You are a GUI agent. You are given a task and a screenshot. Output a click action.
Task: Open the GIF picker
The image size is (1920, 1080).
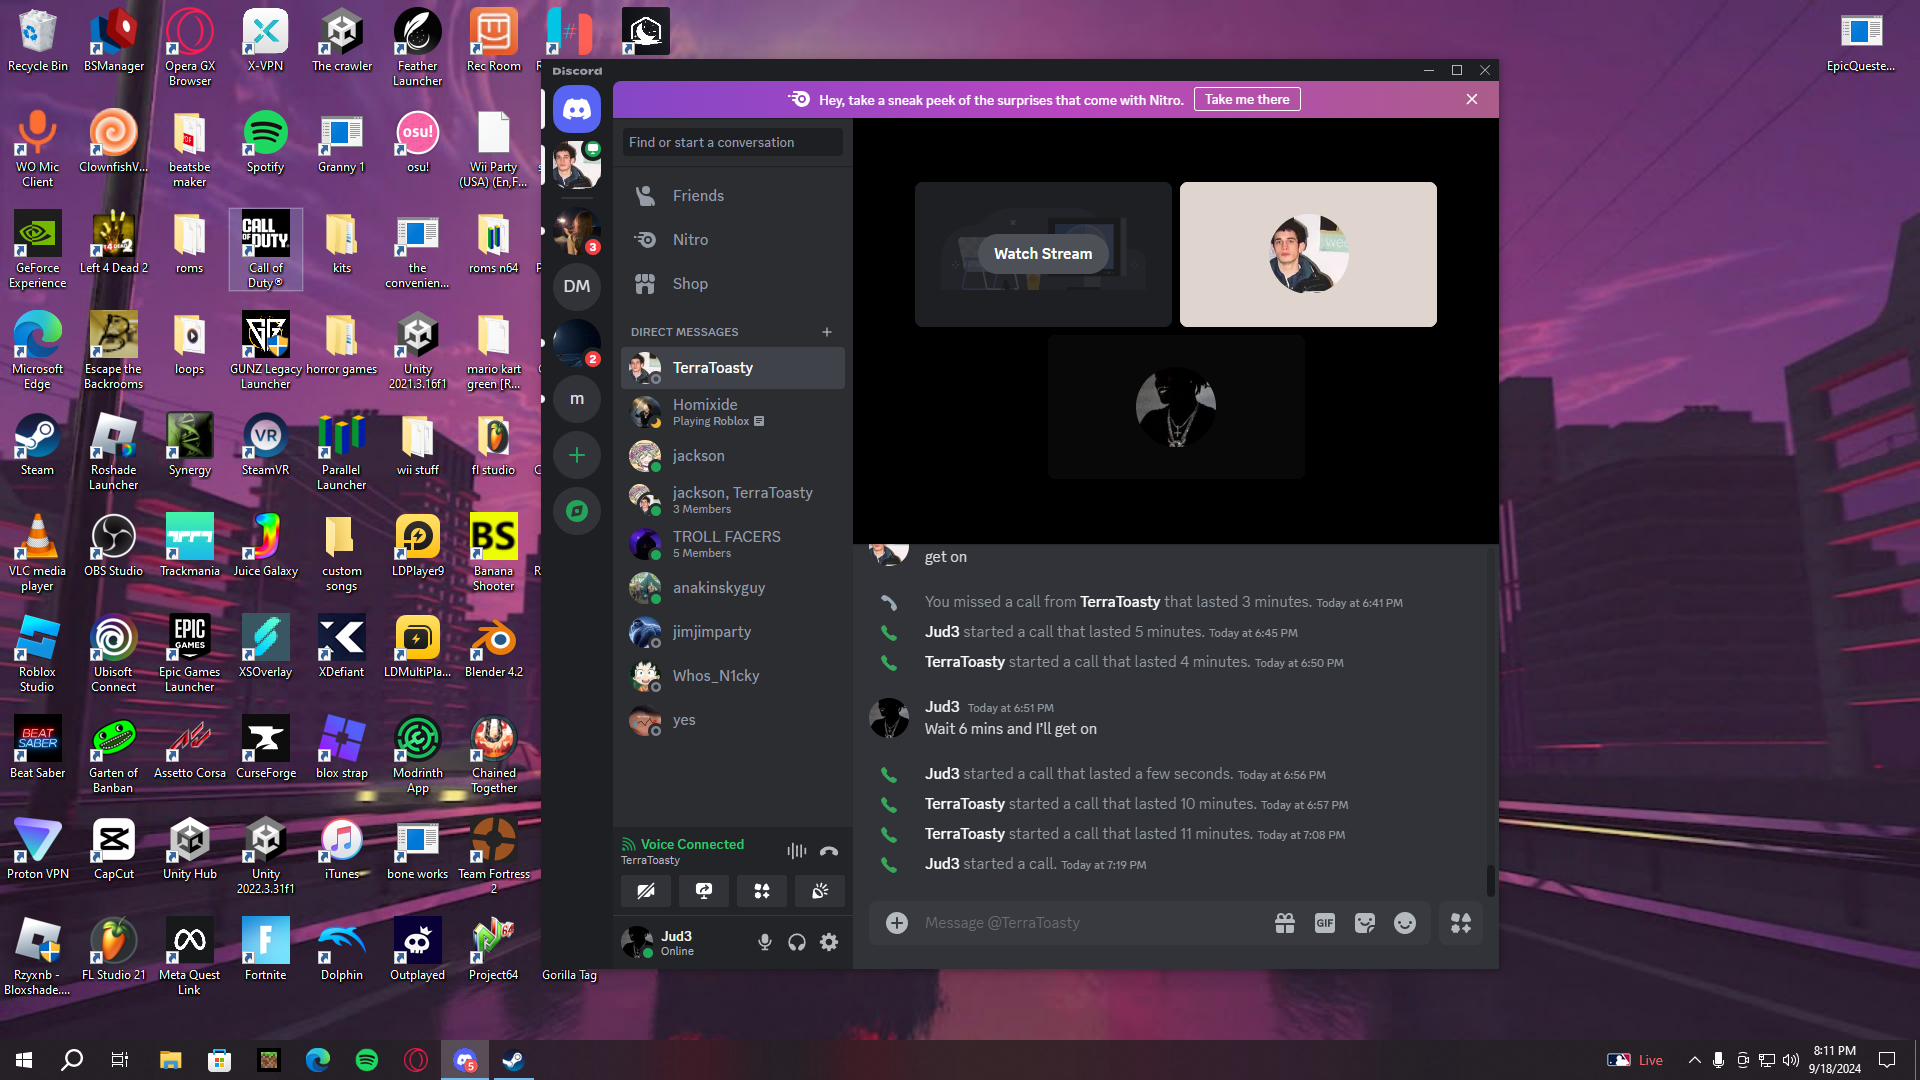point(1325,923)
